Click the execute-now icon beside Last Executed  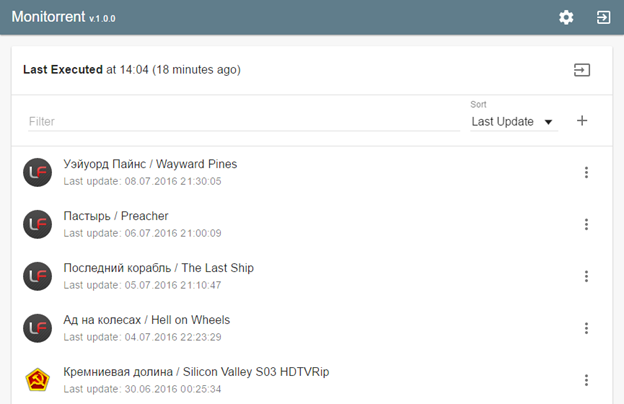point(581,70)
